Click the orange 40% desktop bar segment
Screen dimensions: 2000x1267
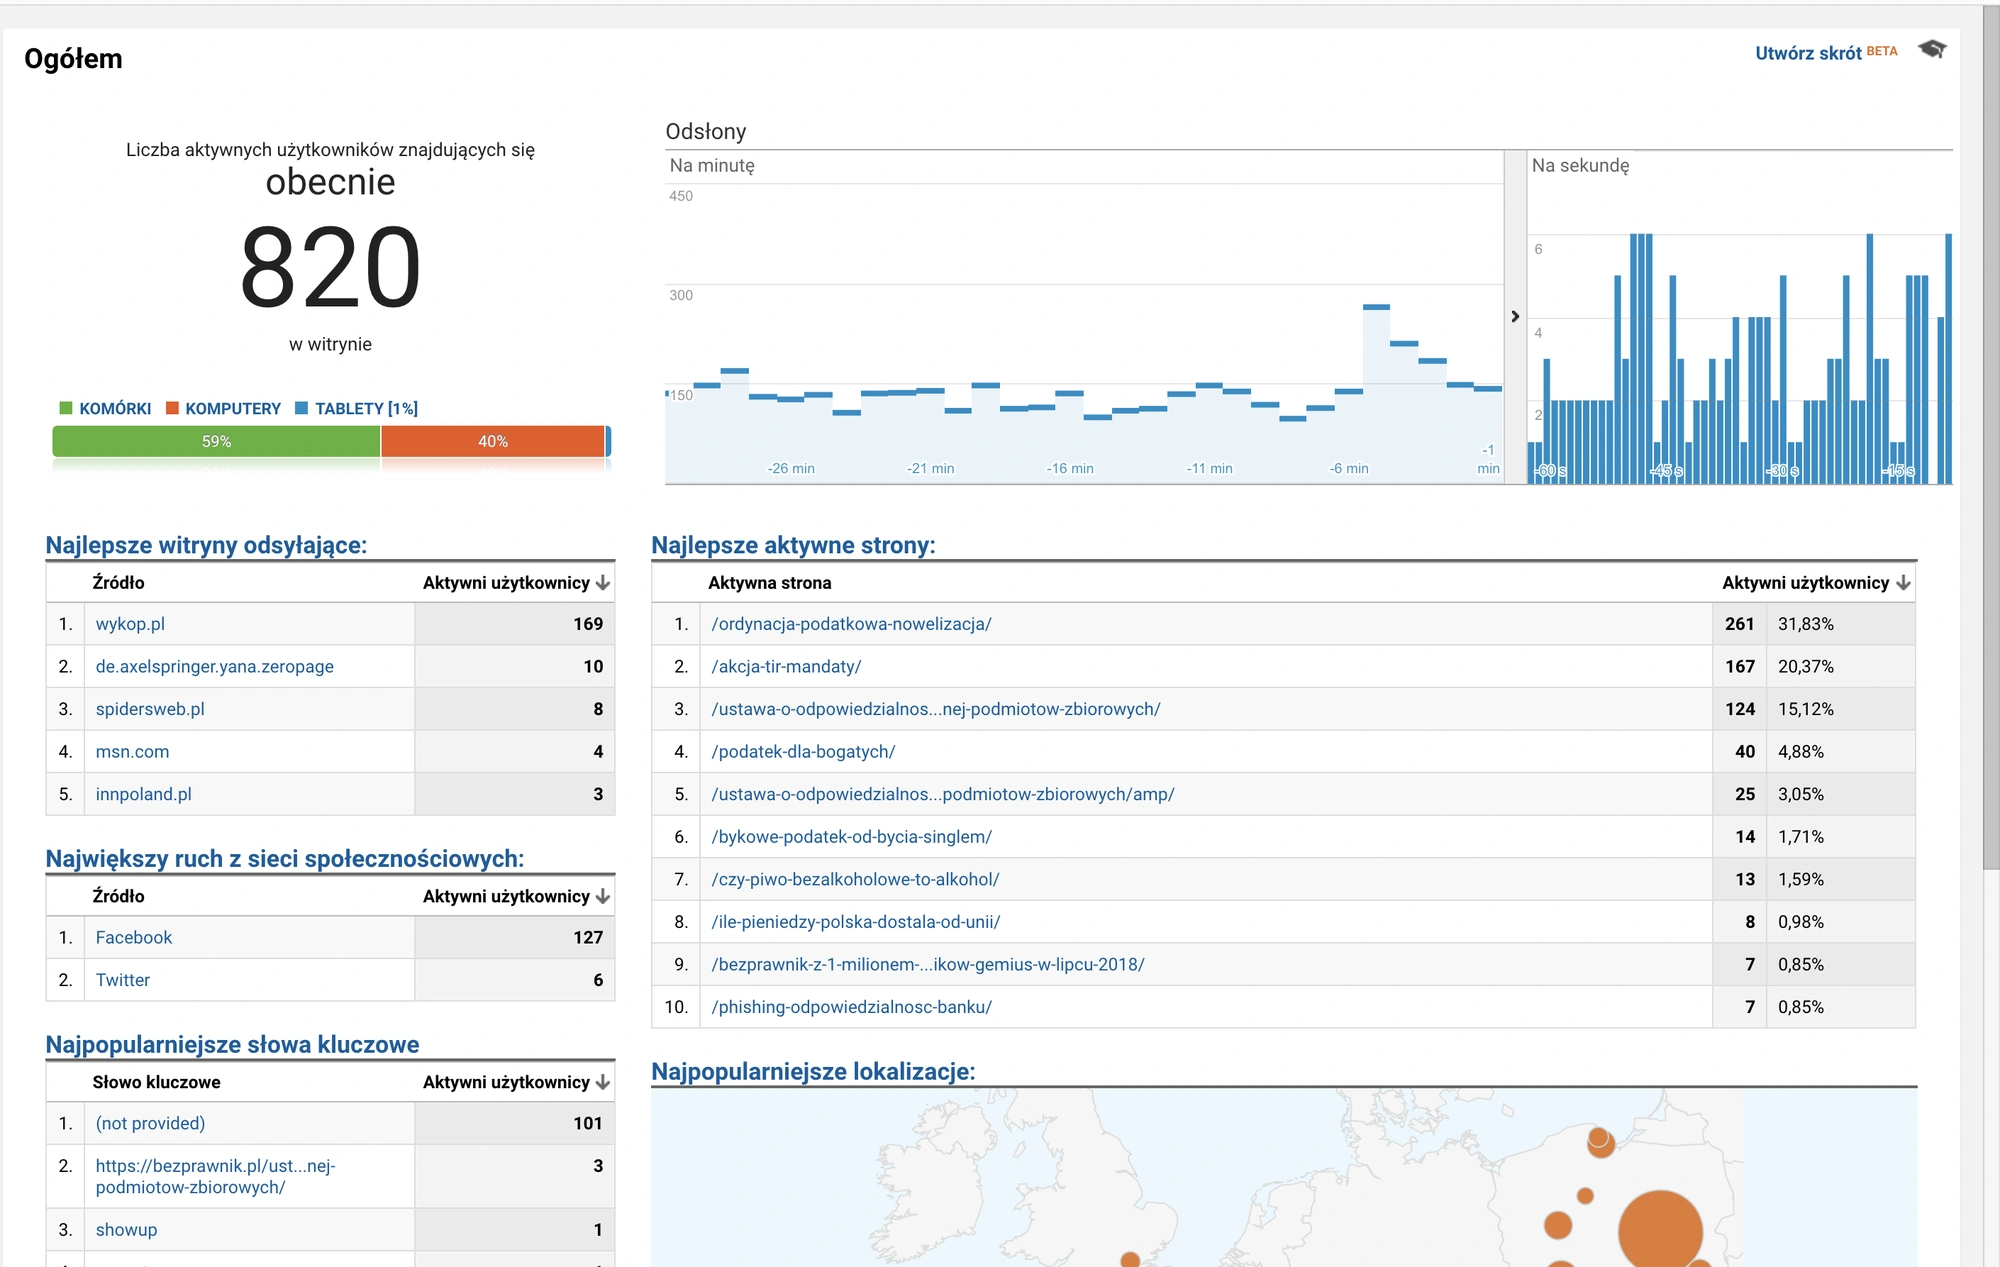point(492,441)
